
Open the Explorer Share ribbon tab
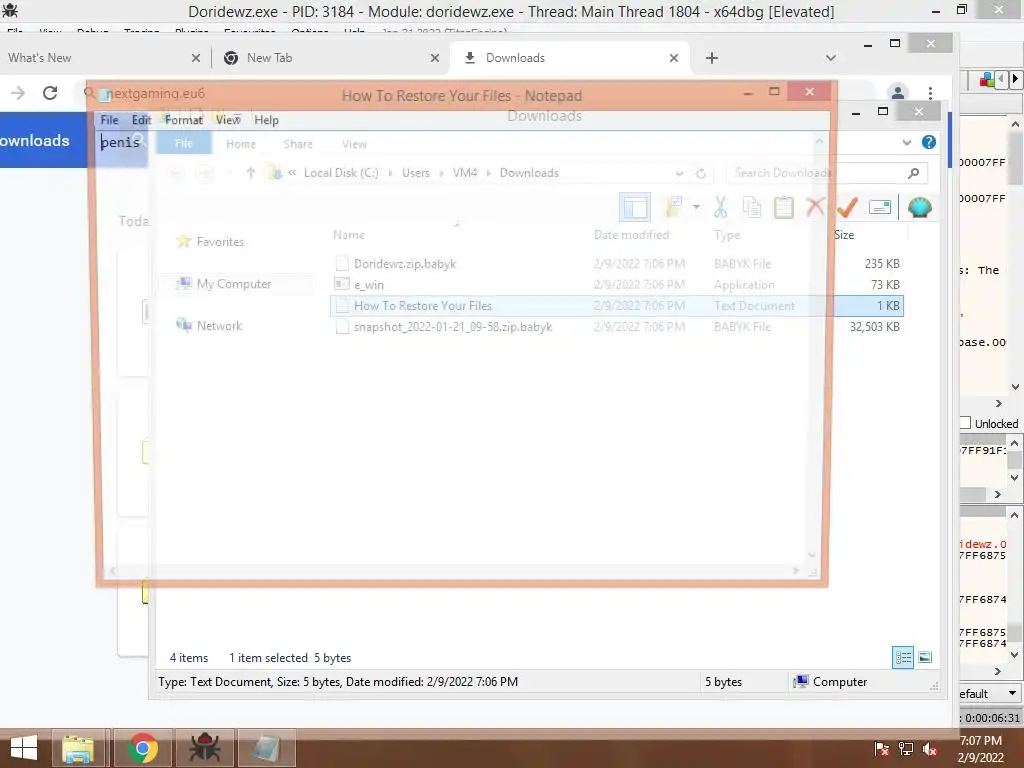[x=298, y=144]
